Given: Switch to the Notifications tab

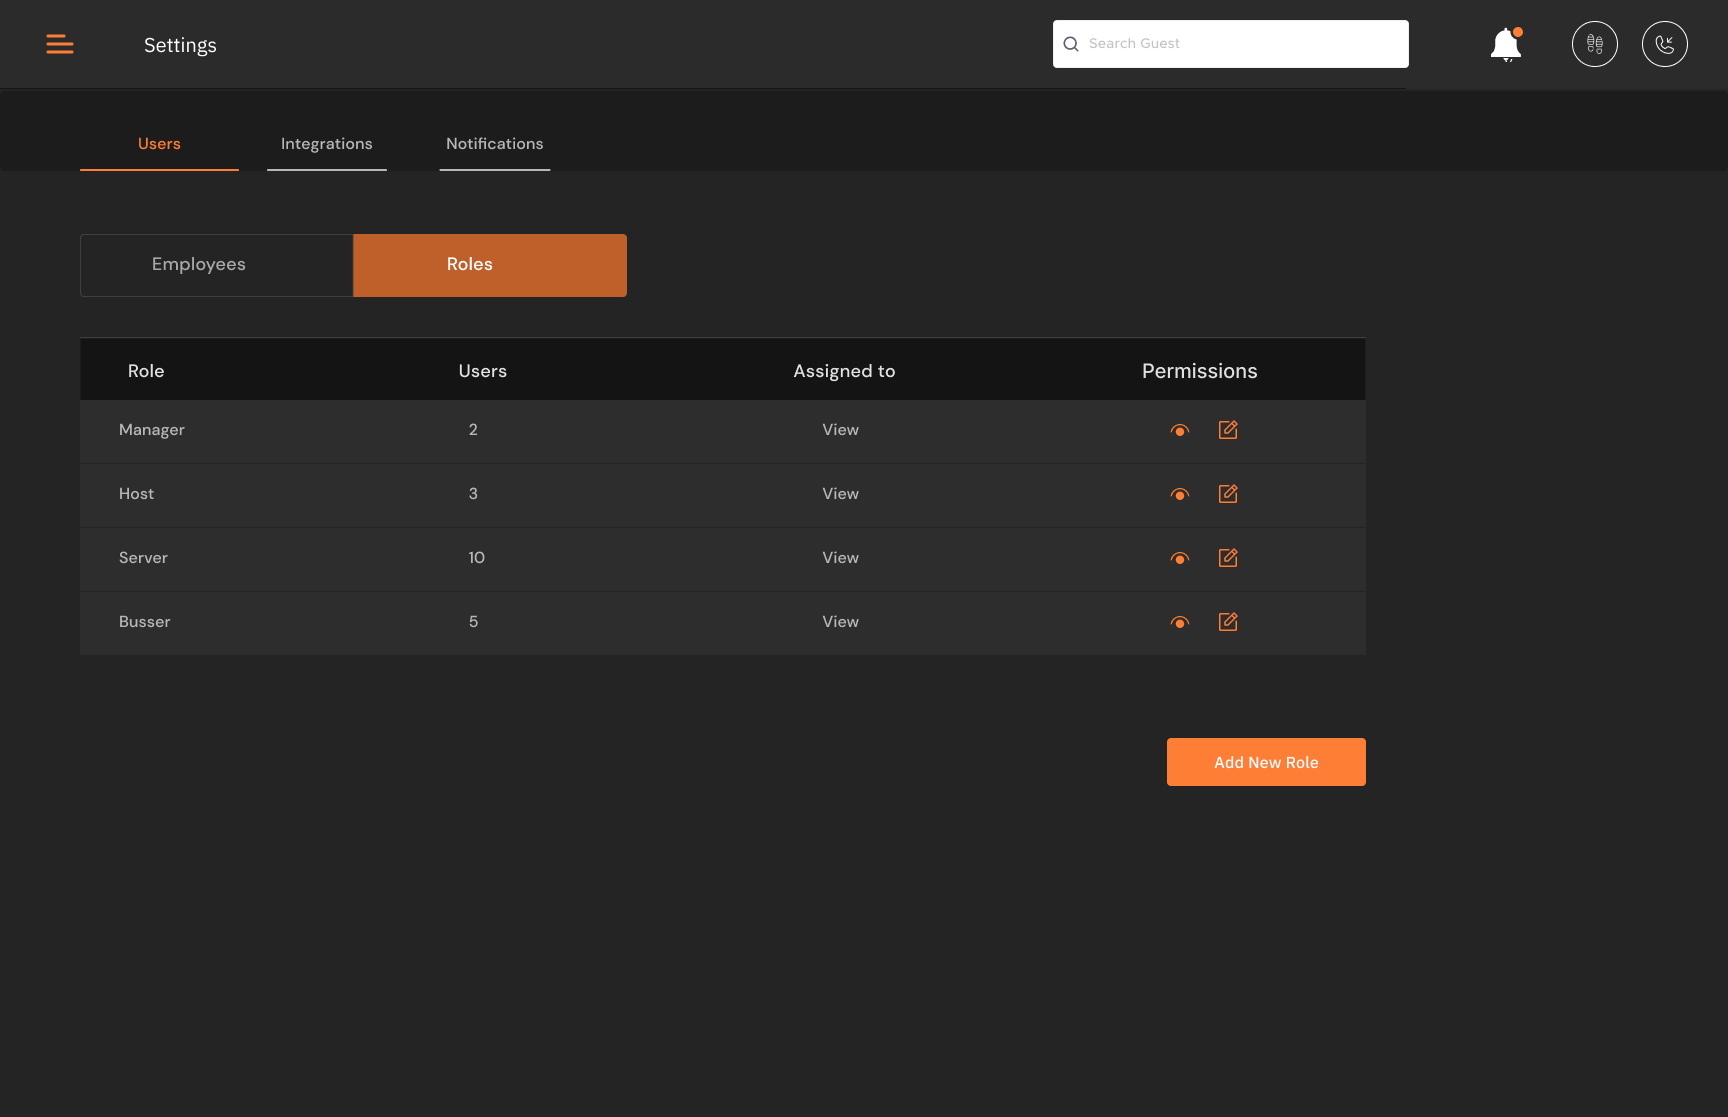Looking at the screenshot, I should 495,144.
